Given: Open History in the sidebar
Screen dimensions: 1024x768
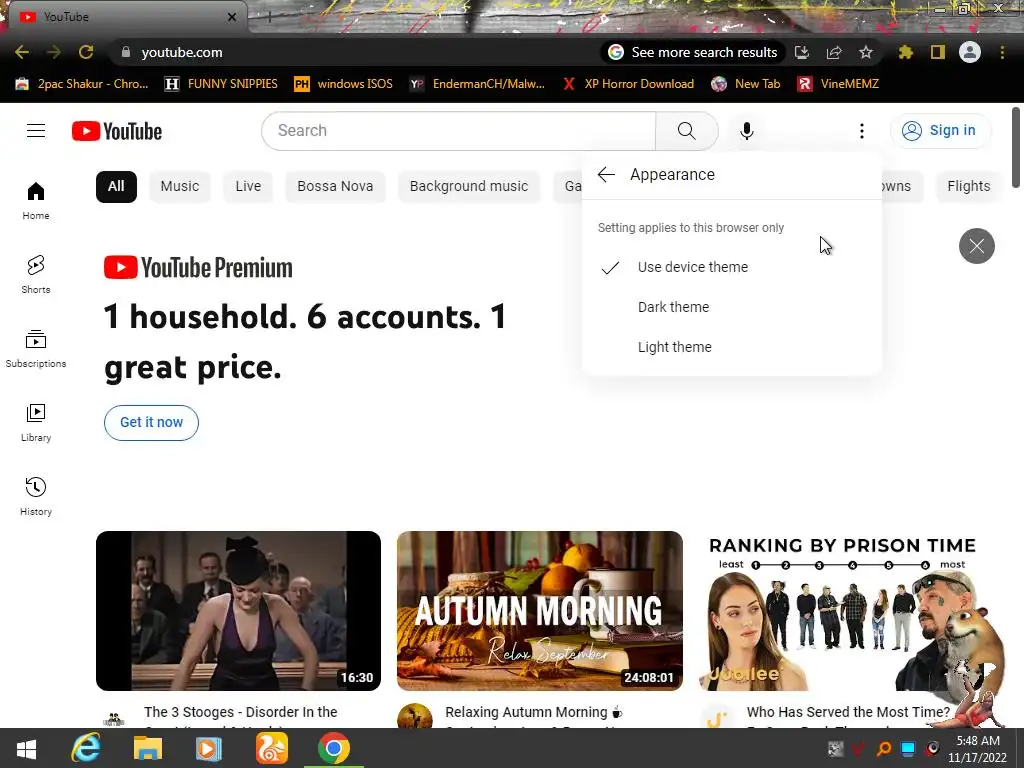Looking at the screenshot, I should pyautogui.click(x=36, y=496).
